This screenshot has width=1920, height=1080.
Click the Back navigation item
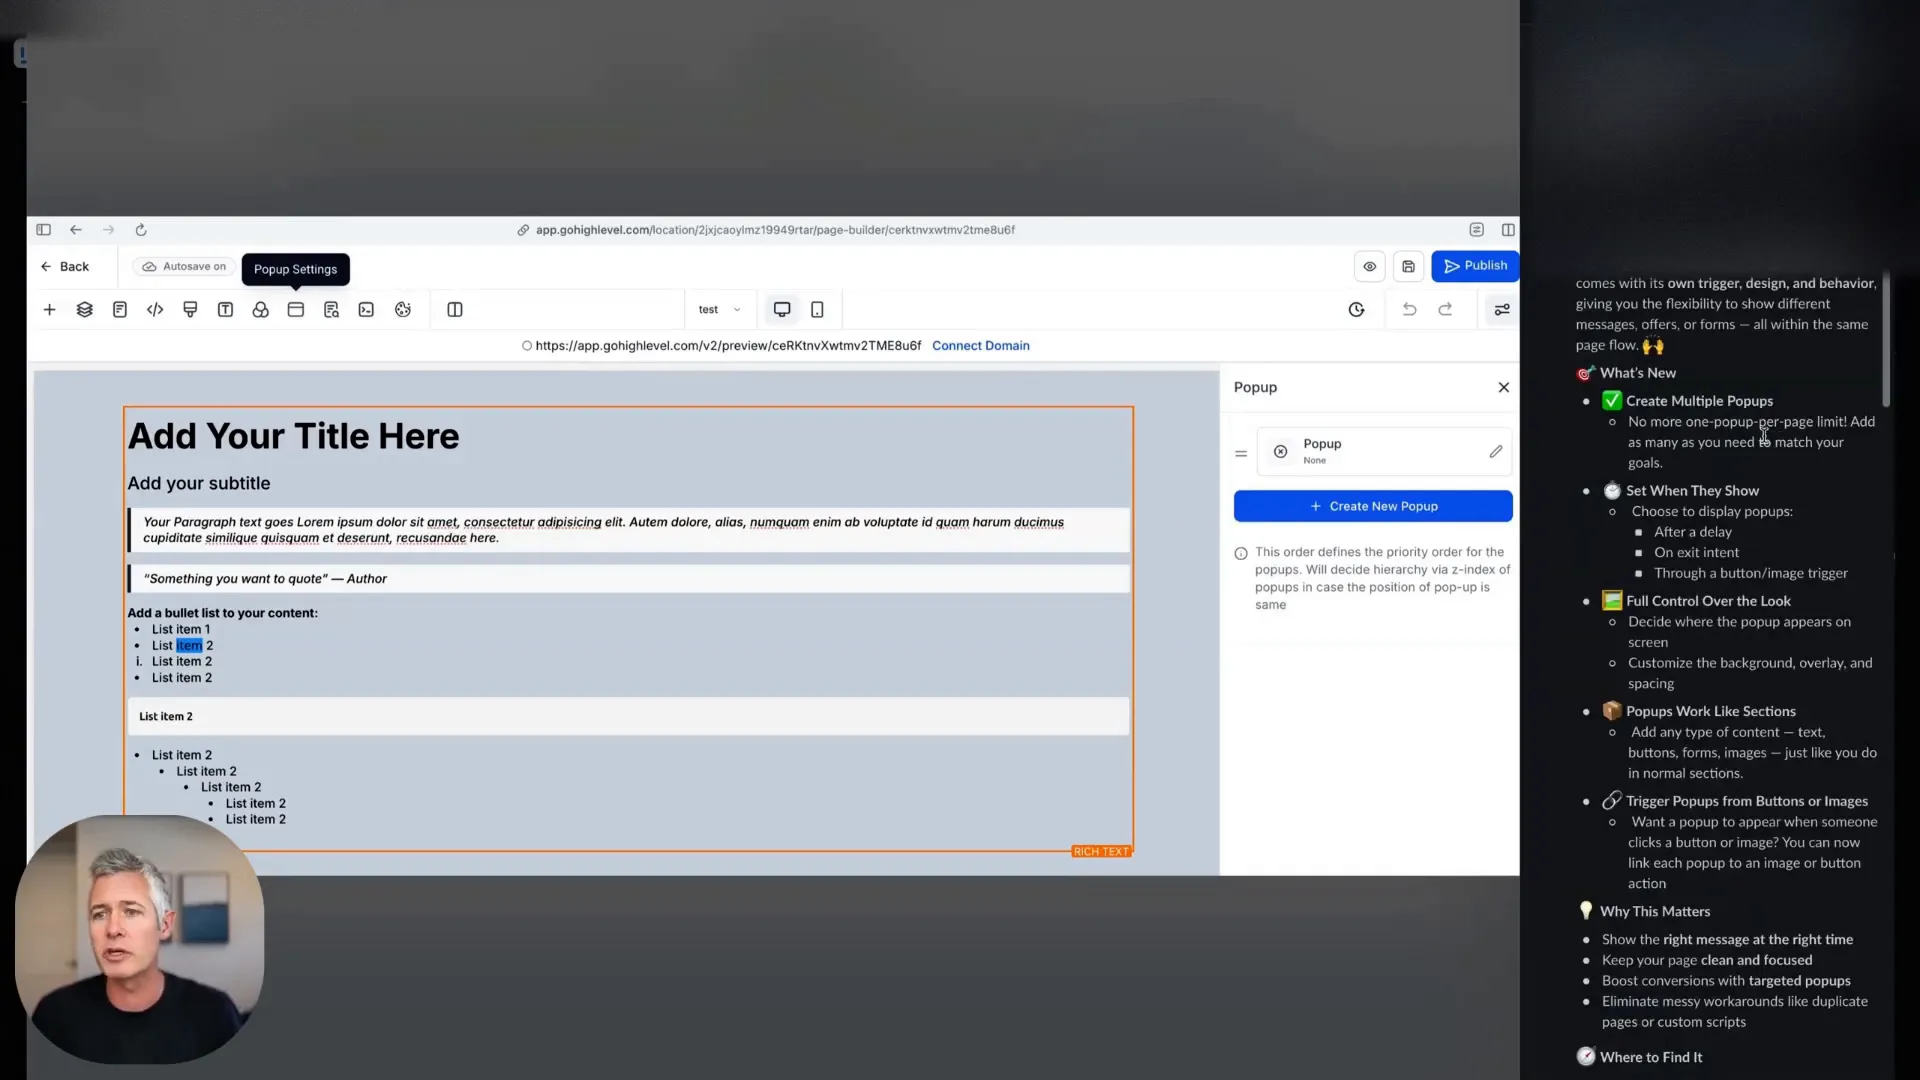(x=64, y=266)
